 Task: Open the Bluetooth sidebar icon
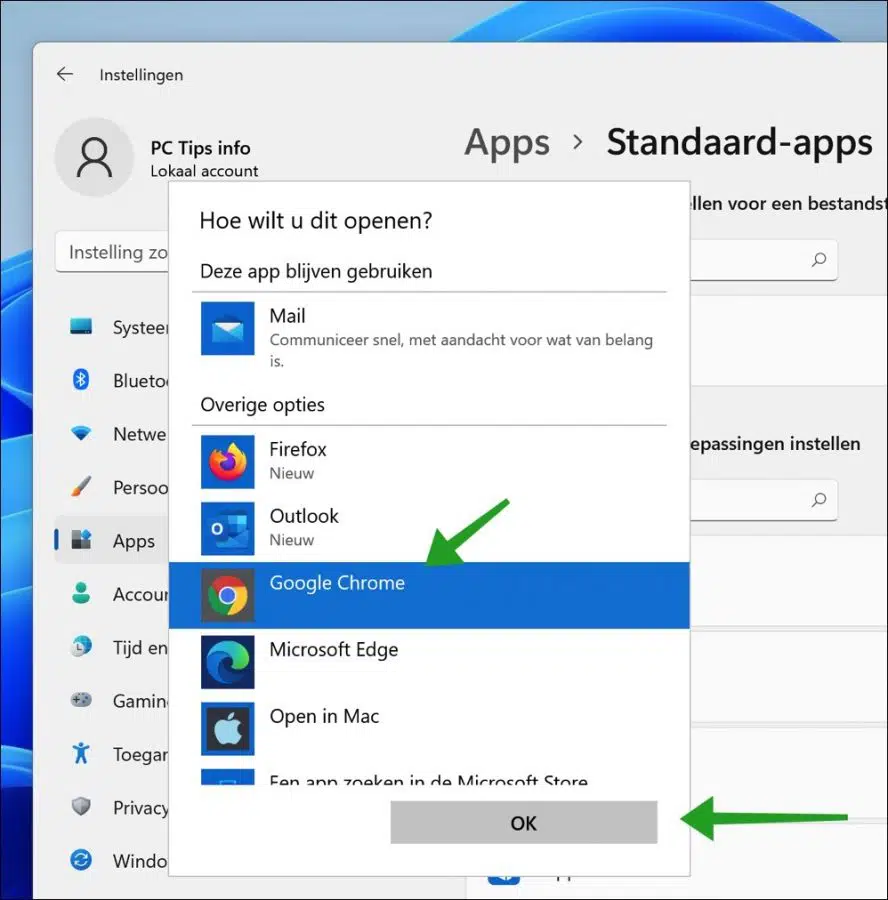81,379
